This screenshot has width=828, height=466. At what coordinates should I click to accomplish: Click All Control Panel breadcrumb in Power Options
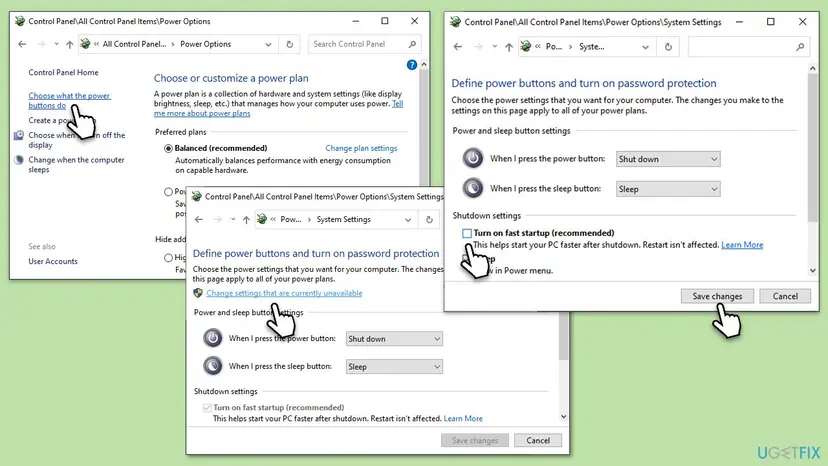click(134, 44)
